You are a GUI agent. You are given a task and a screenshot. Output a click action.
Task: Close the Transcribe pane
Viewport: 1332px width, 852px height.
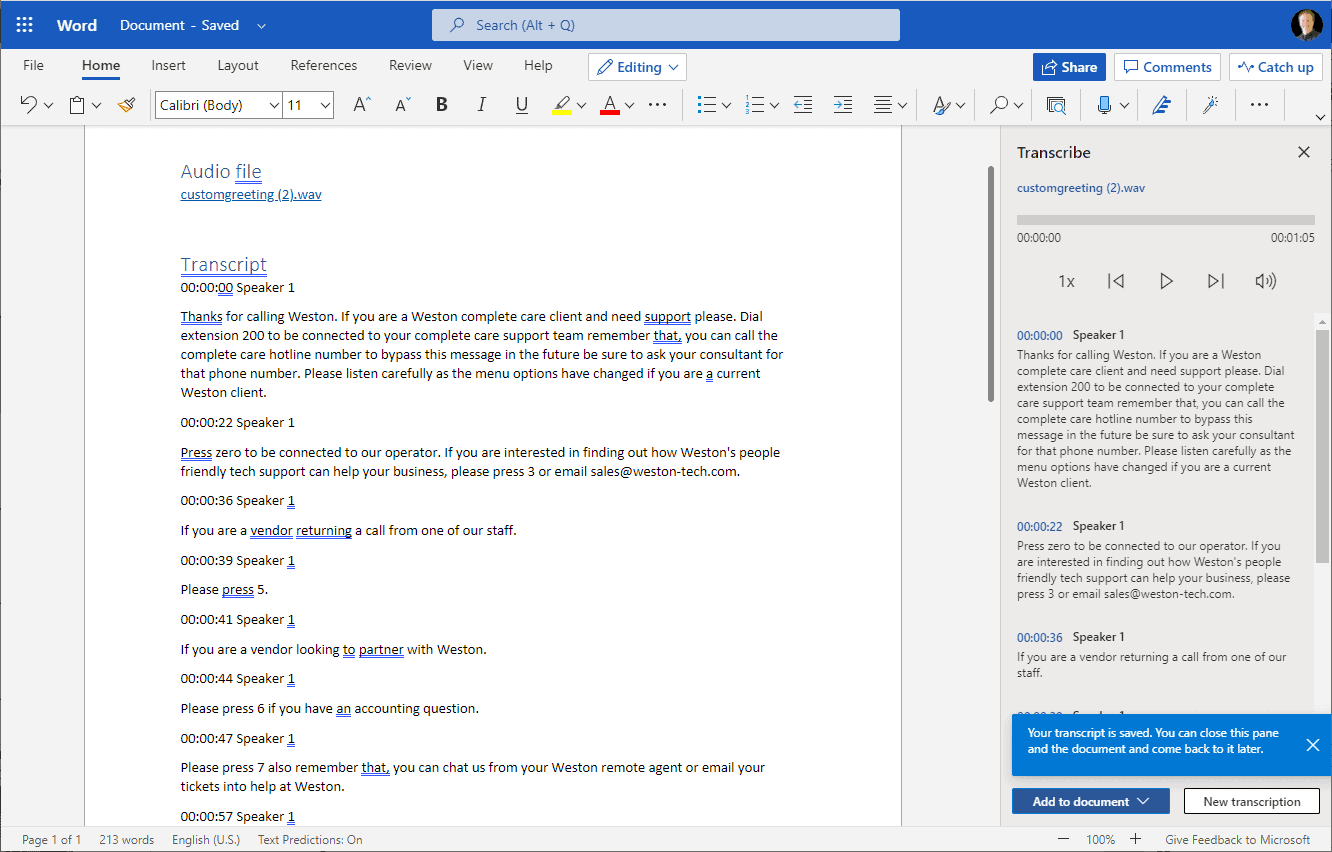[1304, 152]
